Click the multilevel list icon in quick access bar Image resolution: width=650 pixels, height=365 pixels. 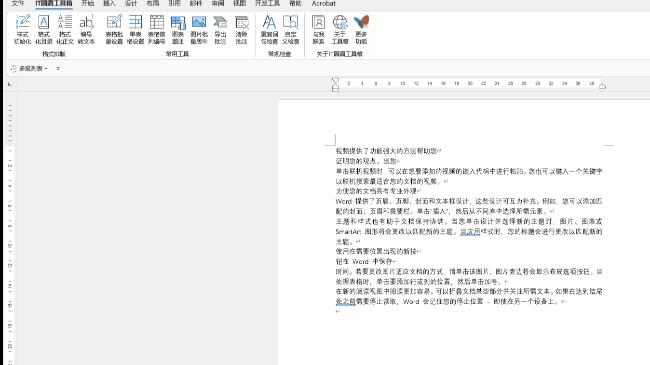(13, 68)
